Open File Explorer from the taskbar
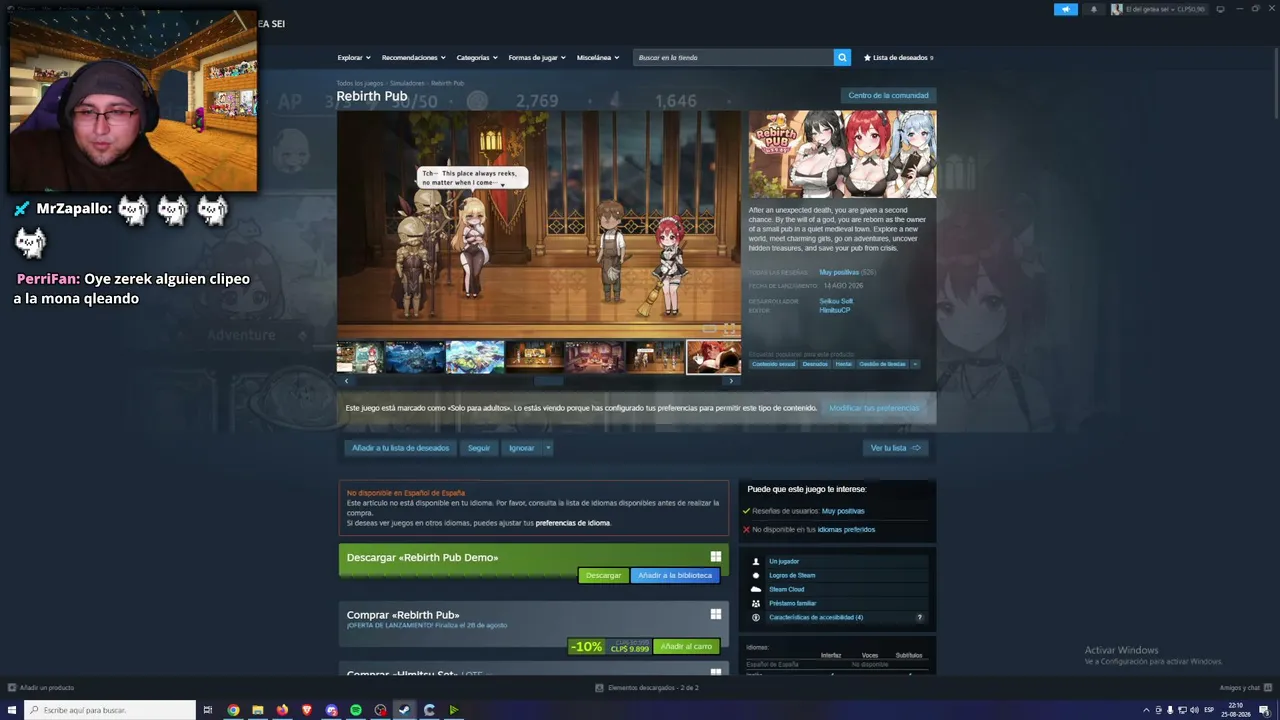This screenshot has height=720, width=1280. pyautogui.click(x=258, y=710)
